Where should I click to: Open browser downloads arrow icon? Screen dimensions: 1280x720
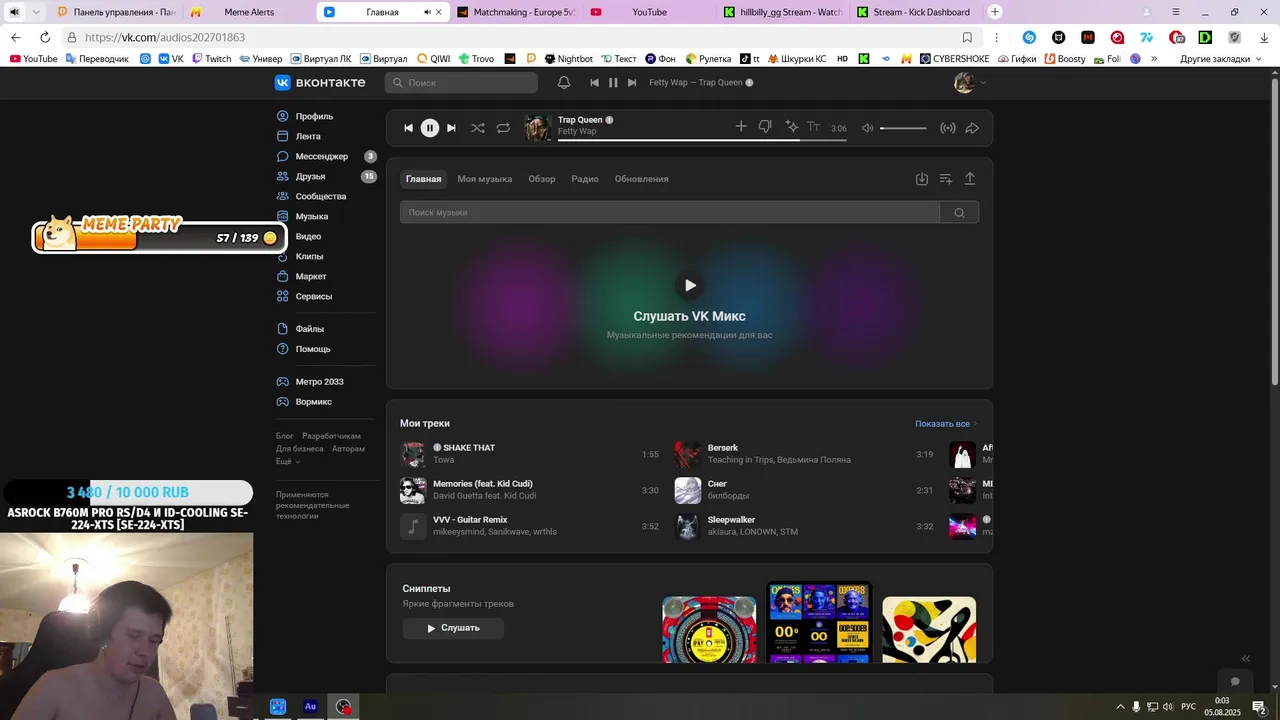tap(1264, 37)
